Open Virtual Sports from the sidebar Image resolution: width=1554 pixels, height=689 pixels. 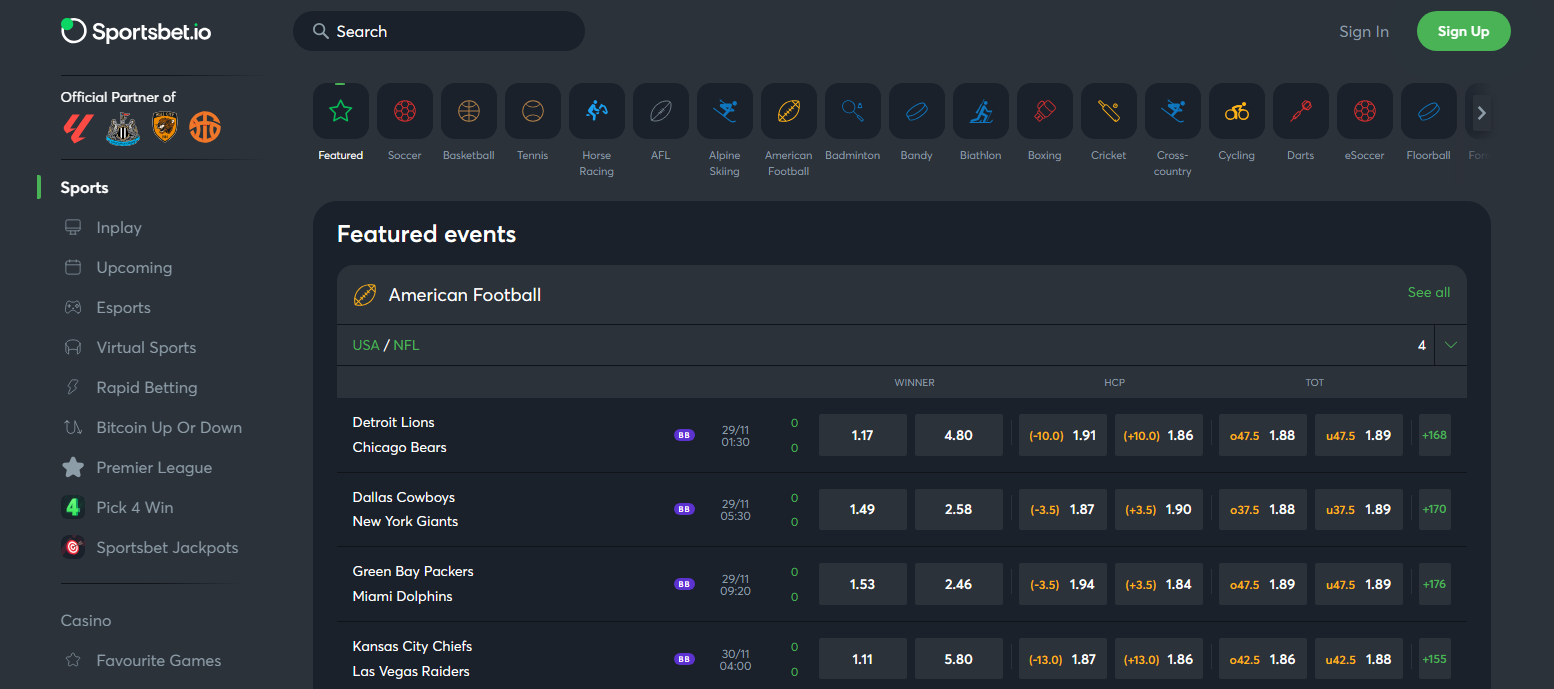click(x=146, y=348)
